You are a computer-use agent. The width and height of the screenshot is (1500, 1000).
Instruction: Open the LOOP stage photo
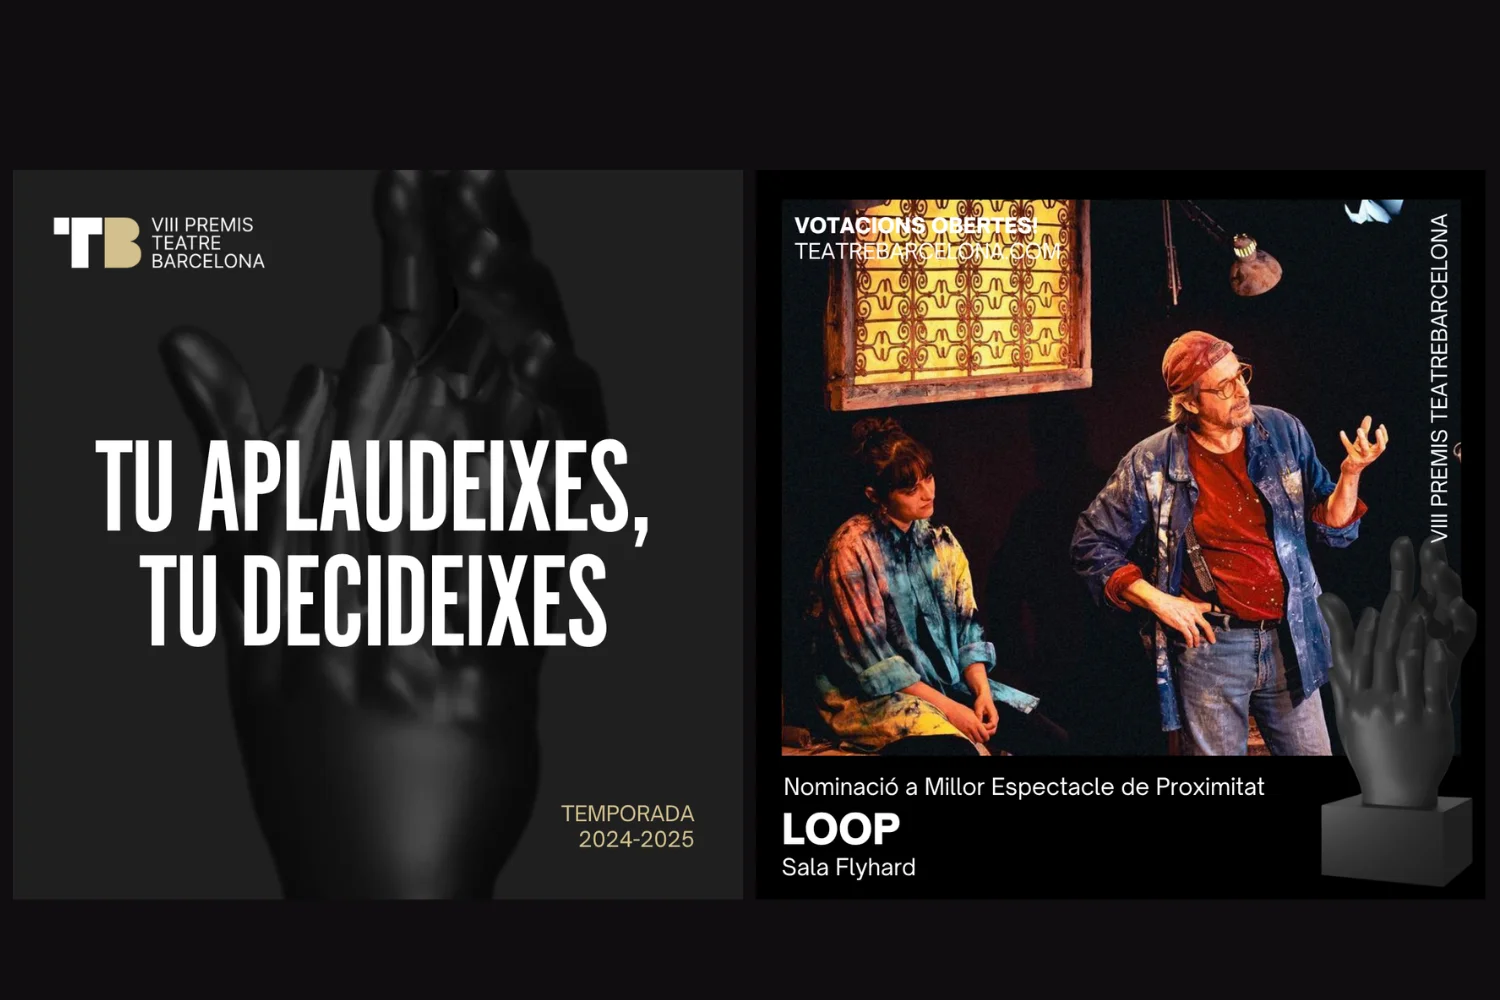click(1121, 477)
